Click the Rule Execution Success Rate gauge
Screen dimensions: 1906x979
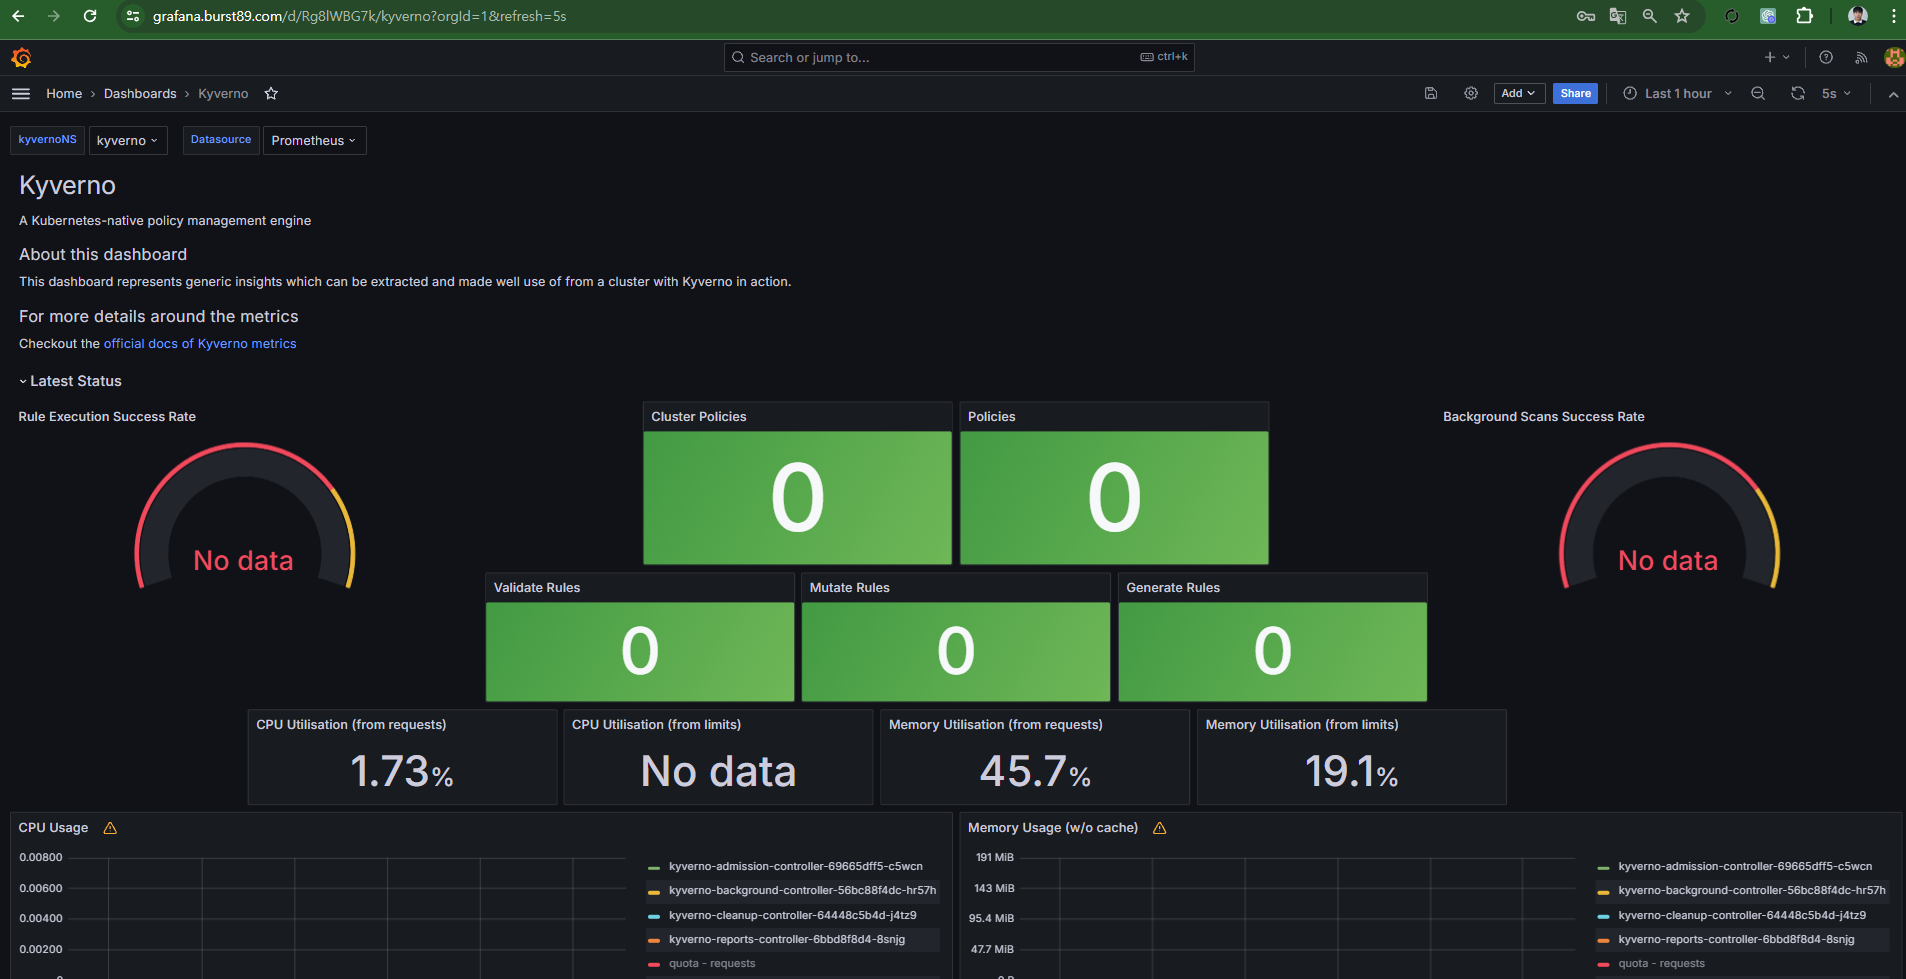tap(245, 516)
